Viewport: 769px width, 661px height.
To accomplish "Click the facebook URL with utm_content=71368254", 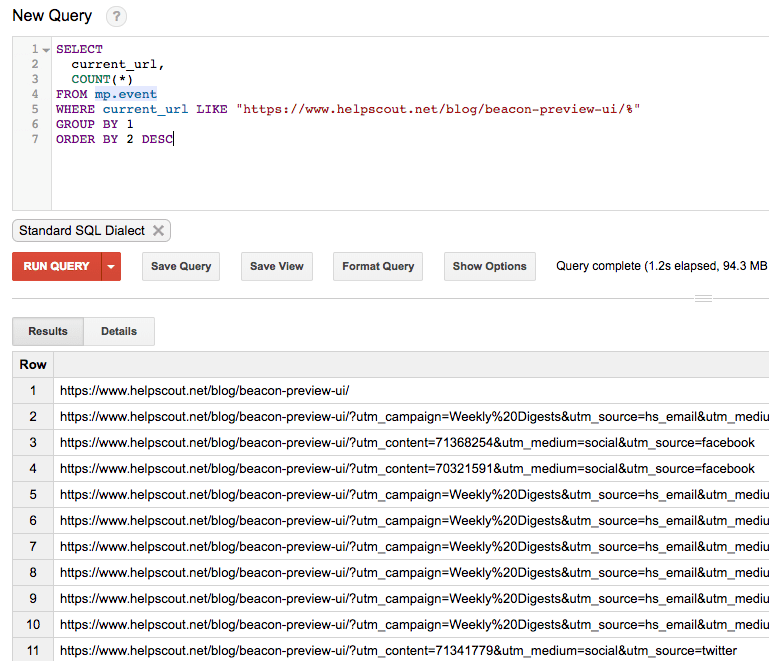I will pos(406,443).
